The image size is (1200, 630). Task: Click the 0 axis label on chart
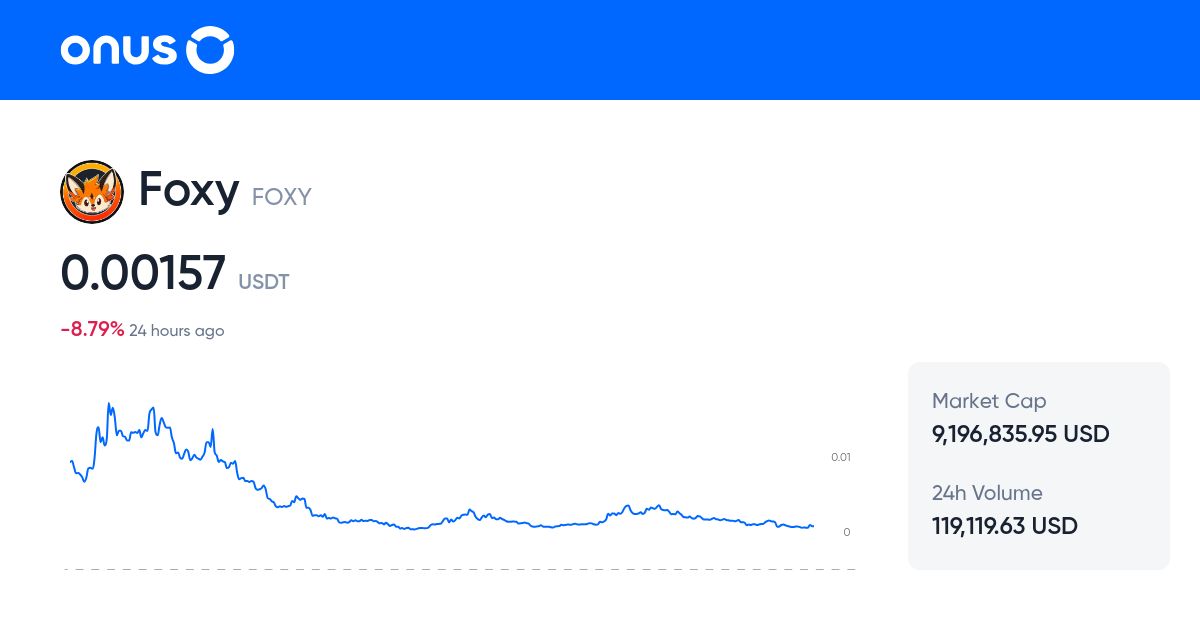846,532
